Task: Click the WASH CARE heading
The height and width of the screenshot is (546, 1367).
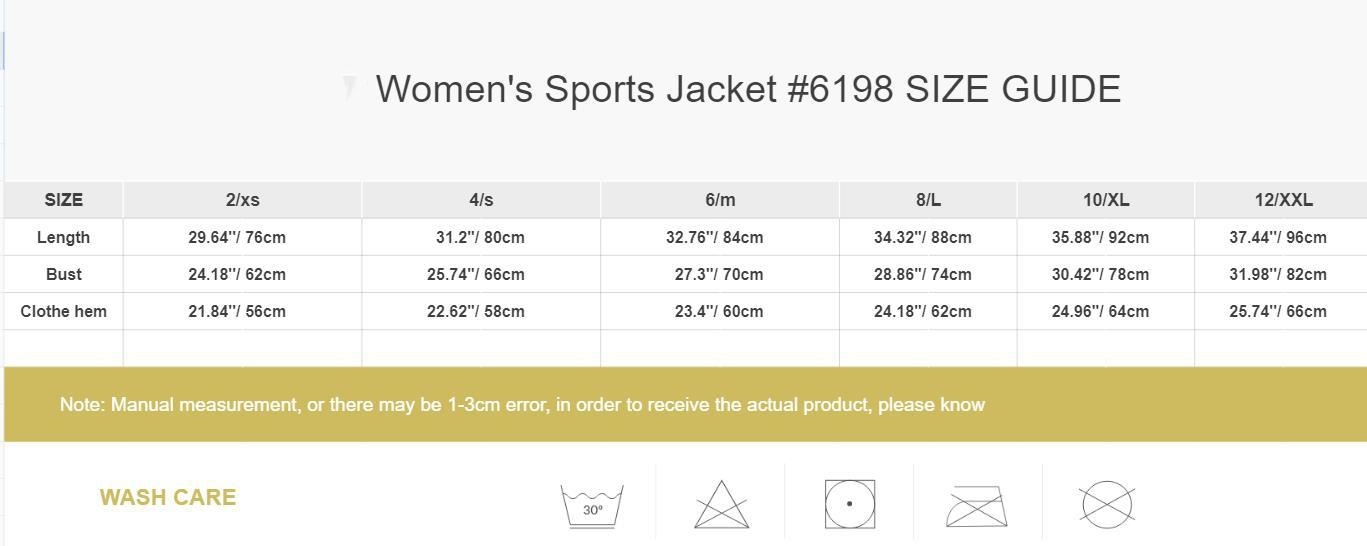Action: [x=168, y=497]
